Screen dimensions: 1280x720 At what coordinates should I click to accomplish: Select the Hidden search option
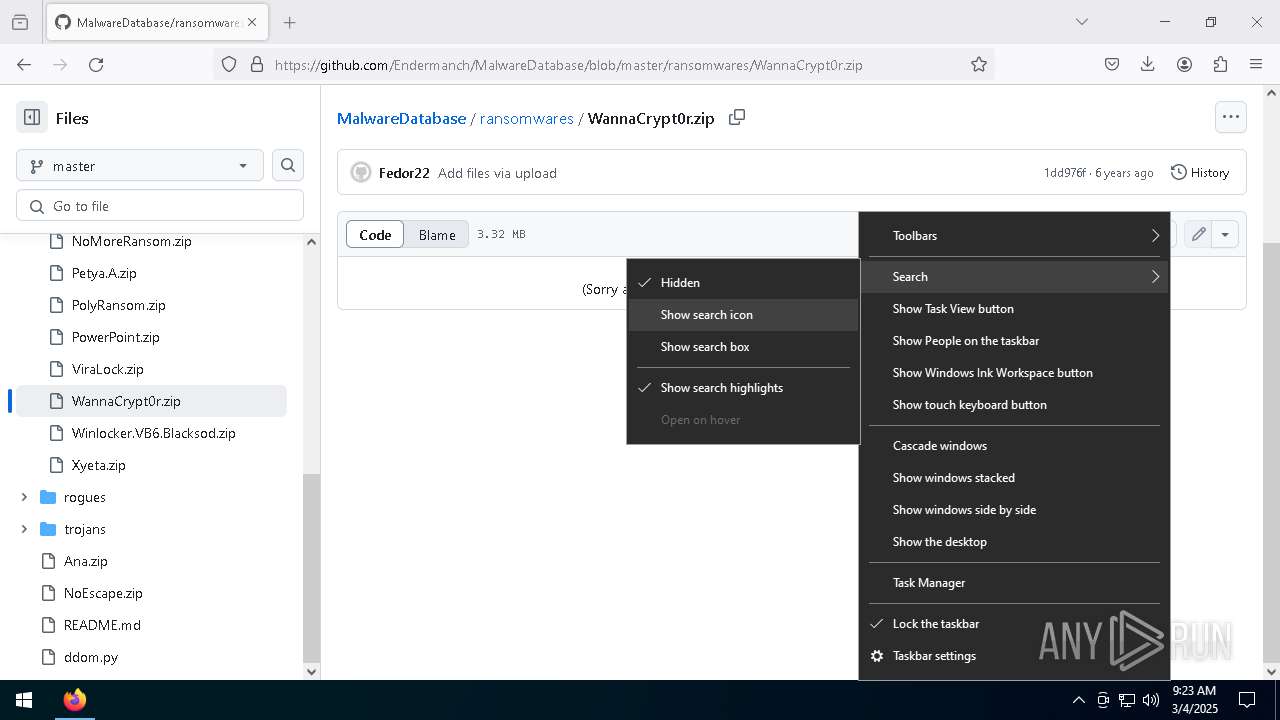tap(743, 283)
